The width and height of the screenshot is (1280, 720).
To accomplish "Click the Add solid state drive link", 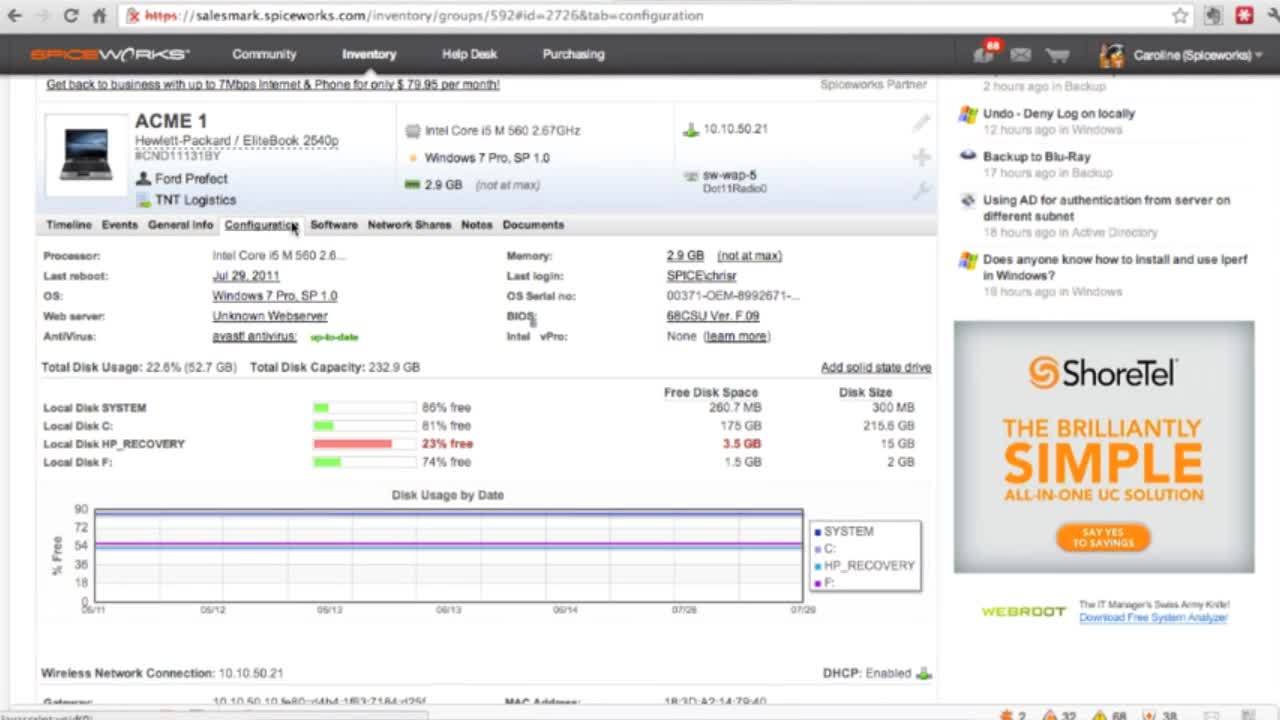I will [x=876, y=367].
